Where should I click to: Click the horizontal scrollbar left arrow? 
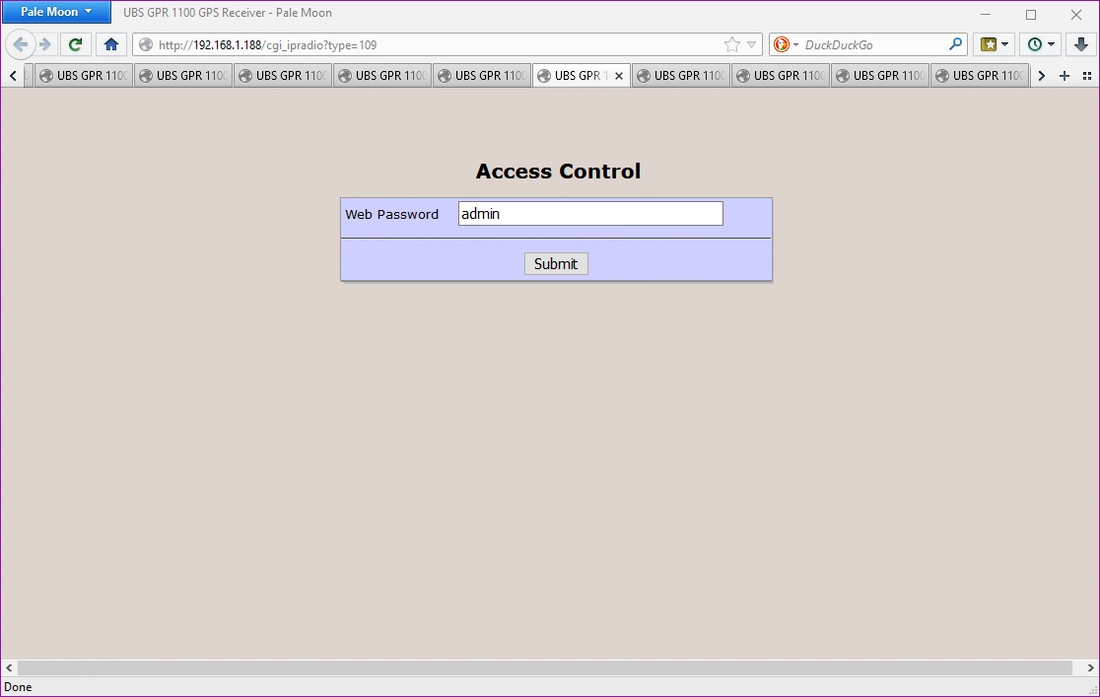(x=9, y=668)
